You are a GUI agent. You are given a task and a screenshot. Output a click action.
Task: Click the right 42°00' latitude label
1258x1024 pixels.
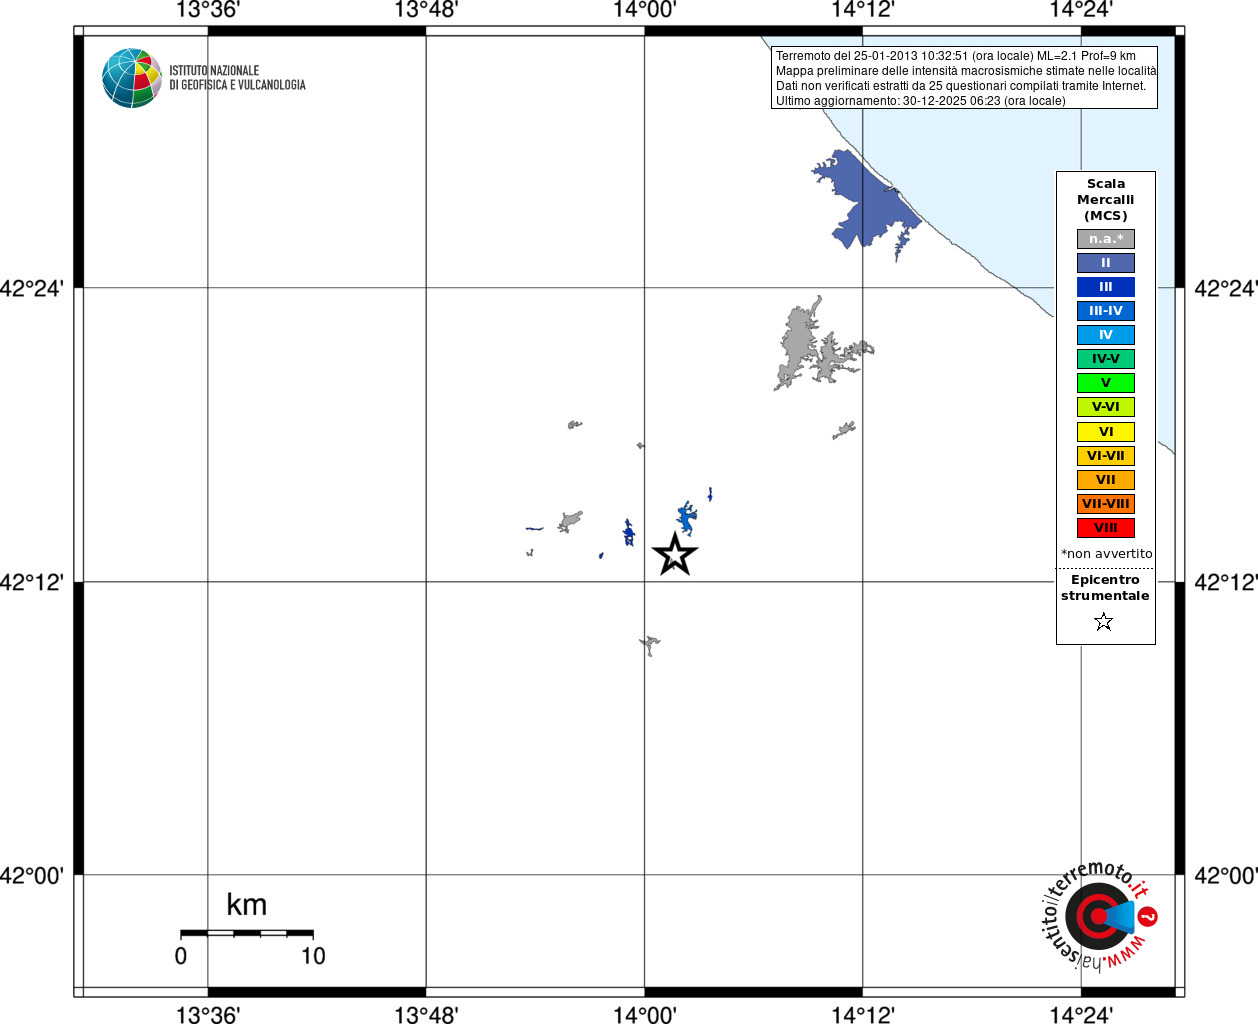click(x=1226, y=876)
